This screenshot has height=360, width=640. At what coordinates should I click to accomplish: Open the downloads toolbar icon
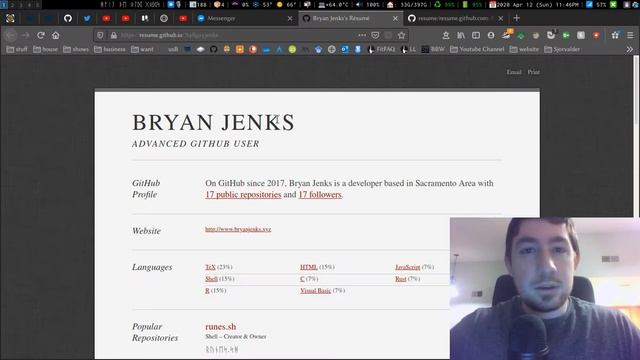446,36
